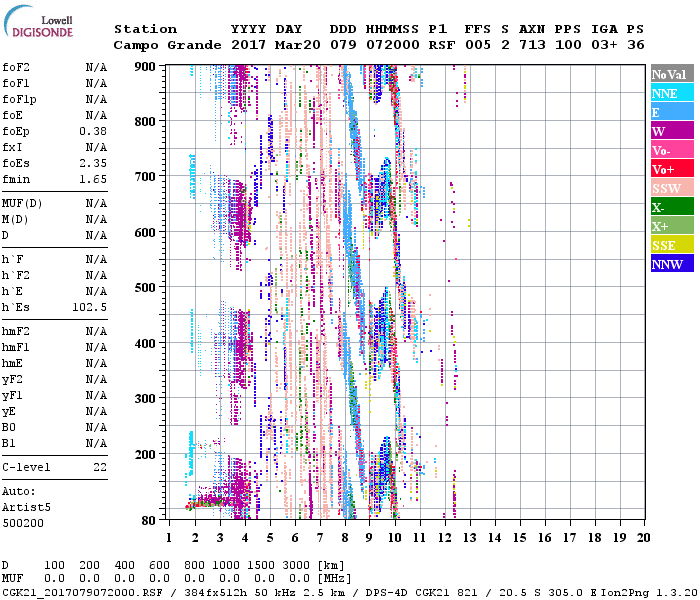The height and width of the screenshot is (600, 700).
Task: Click the 80 km height axis label
Action: [x=148, y=521]
